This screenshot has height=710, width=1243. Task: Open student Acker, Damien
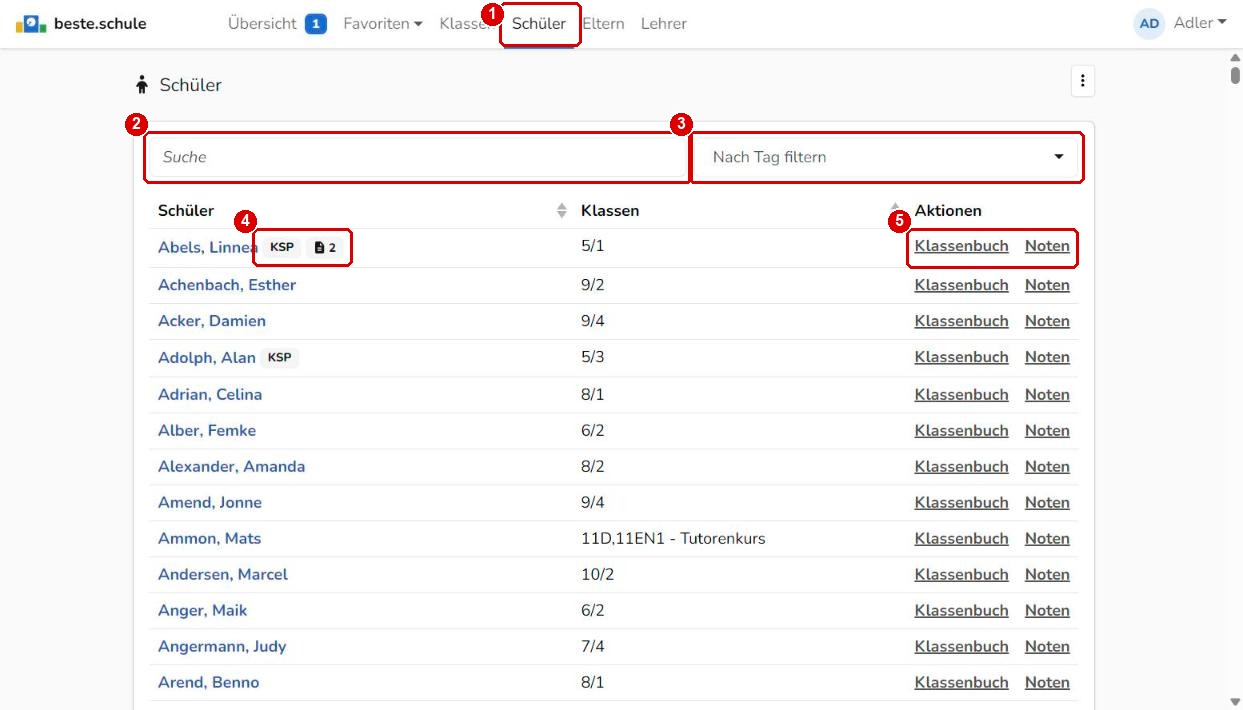point(212,321)
